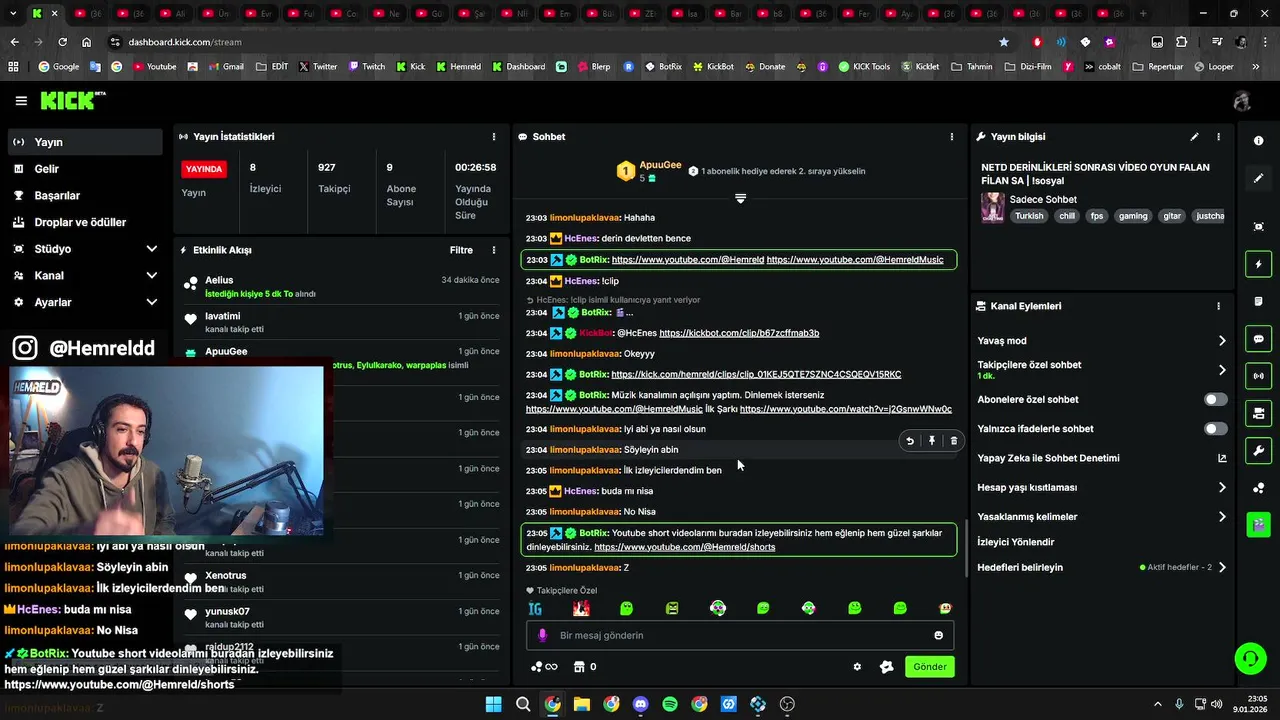1280x720 pixels.
Task: Toggle Yalnızca ifadelerle sohbet switch
Action: coord(1215,429)
